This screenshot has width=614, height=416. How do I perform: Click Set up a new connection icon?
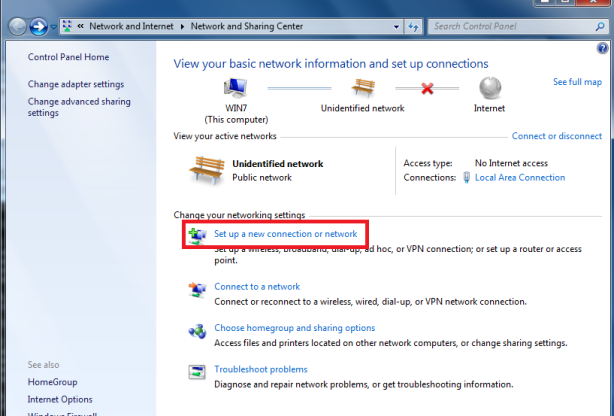click(197, 235)
